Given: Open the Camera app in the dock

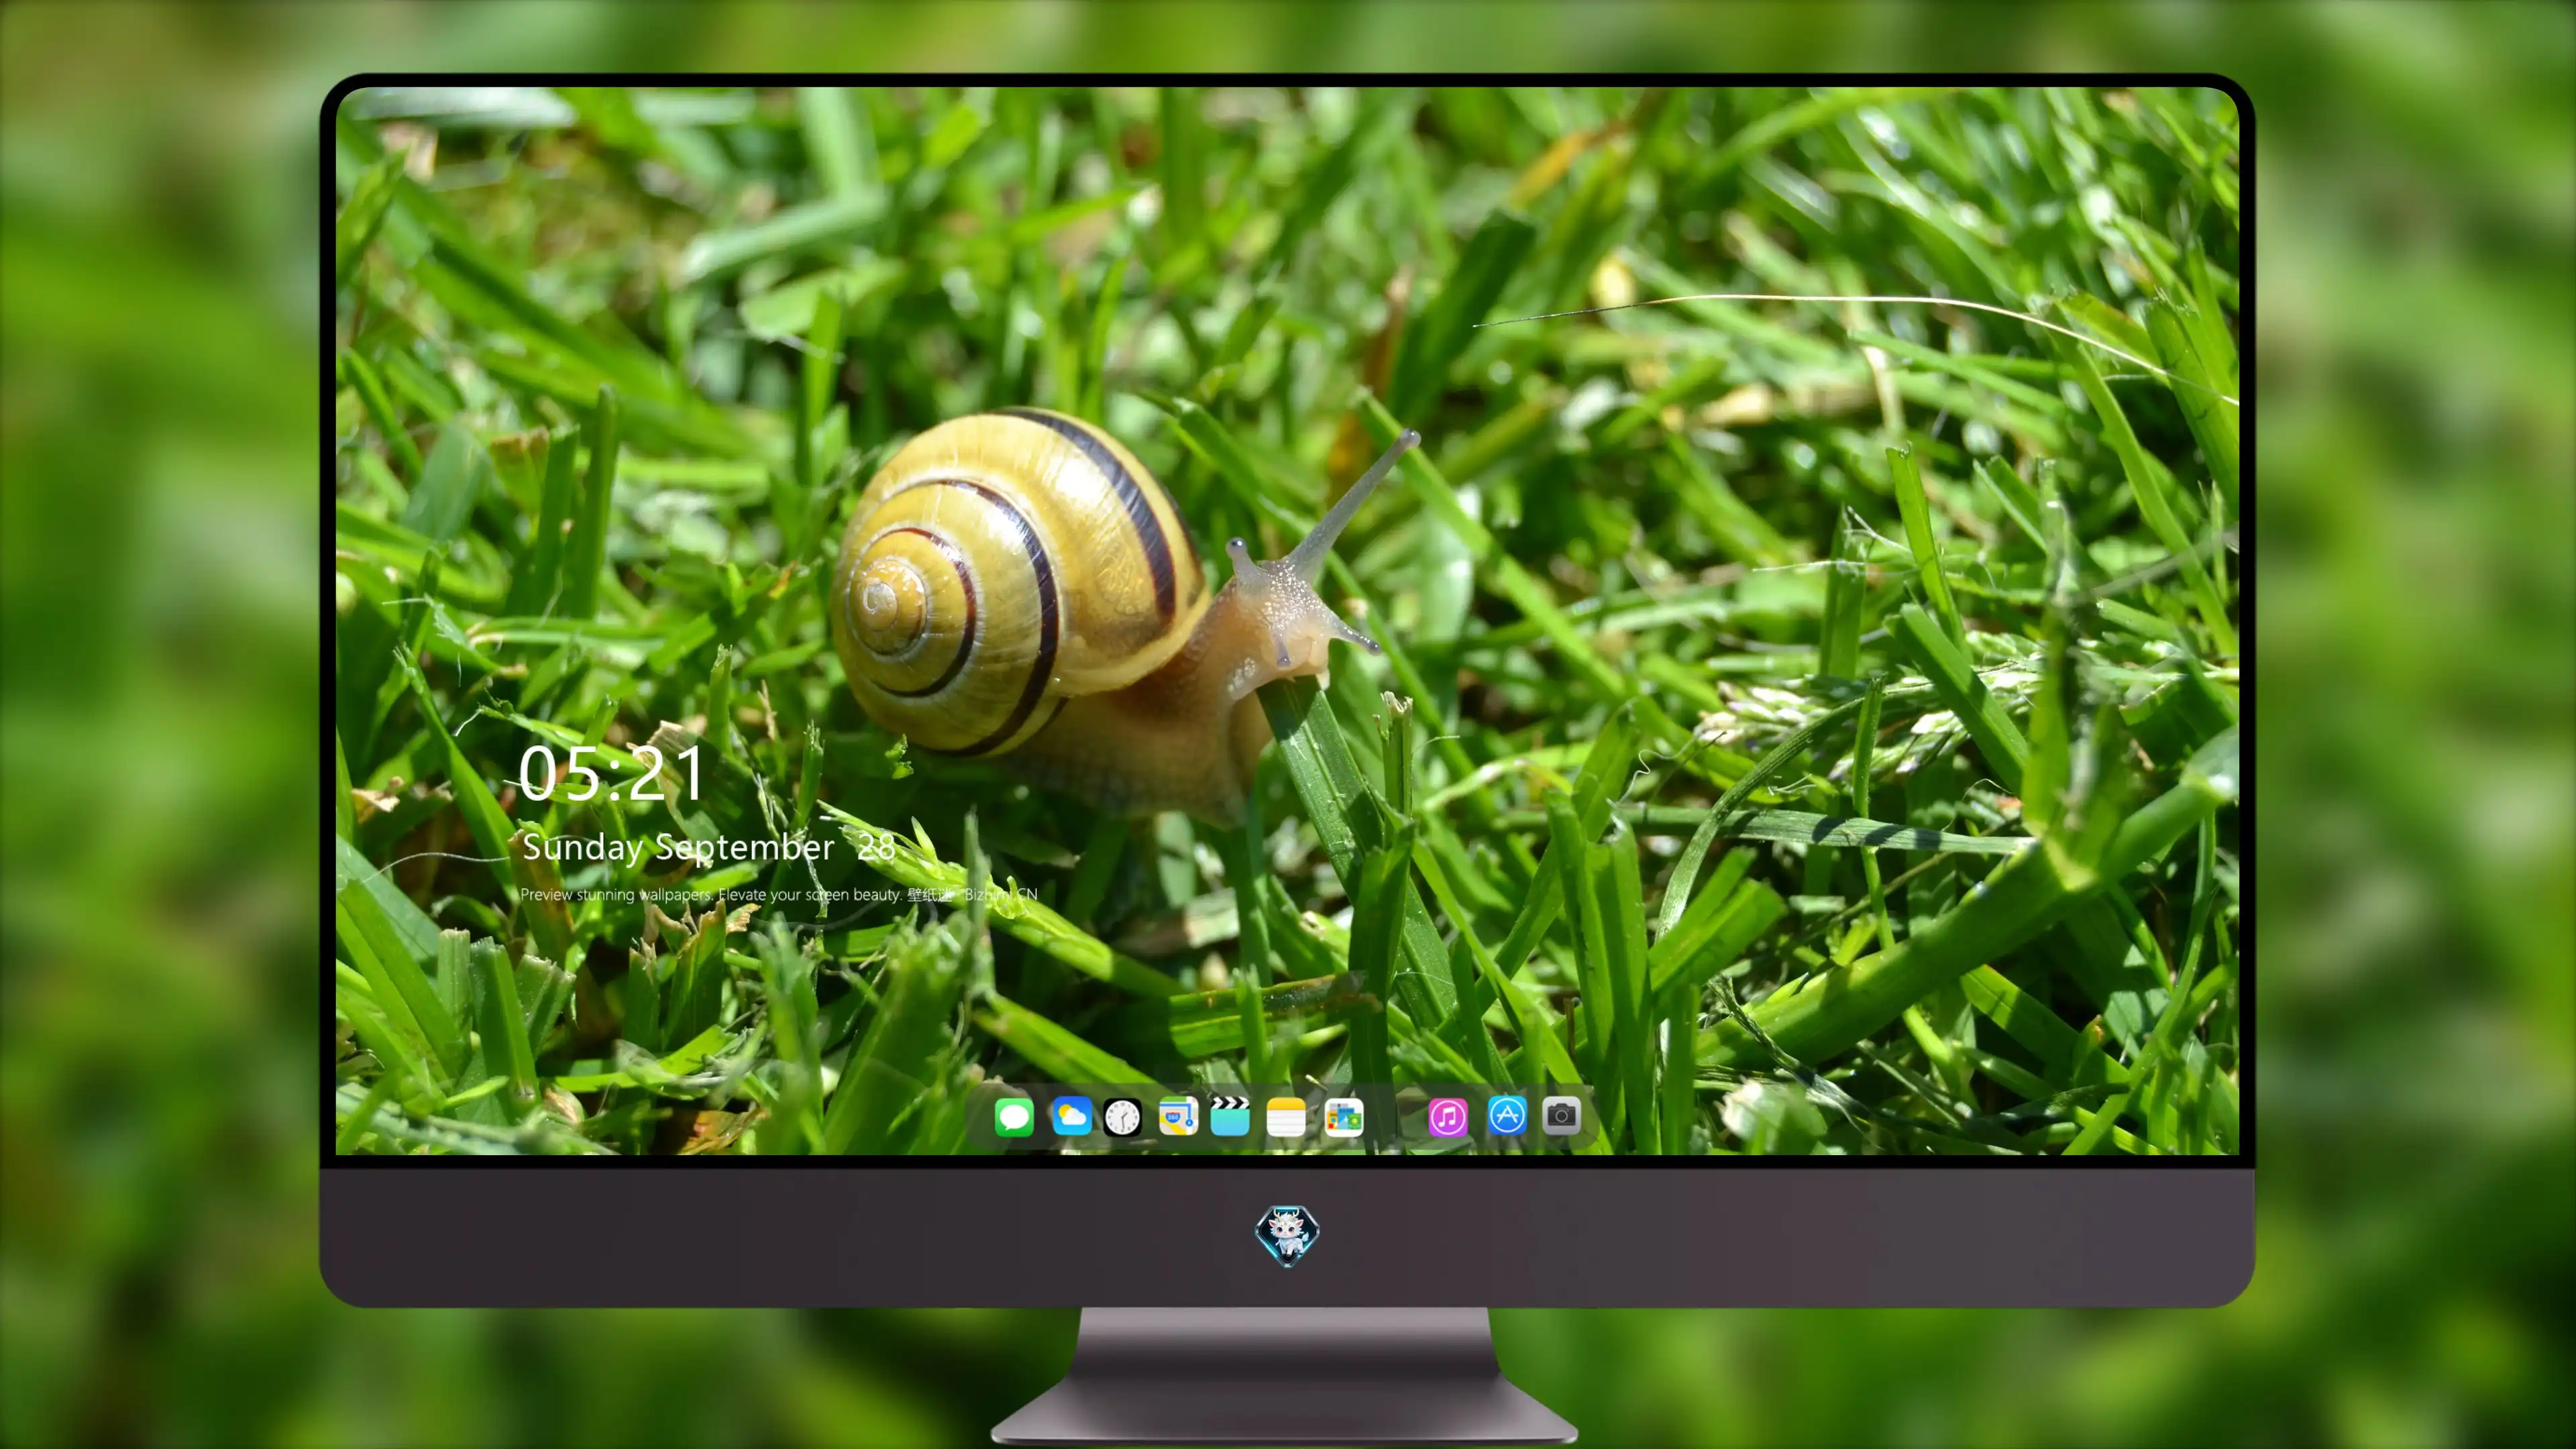Looking at the screenshot, I should click(1561, 1115).
